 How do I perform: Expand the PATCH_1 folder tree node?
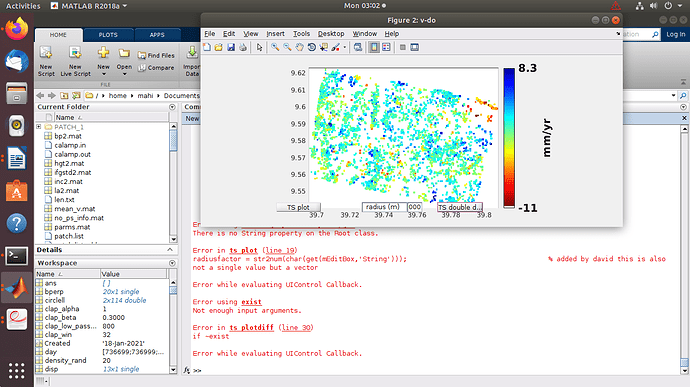(x=39, y=127)
